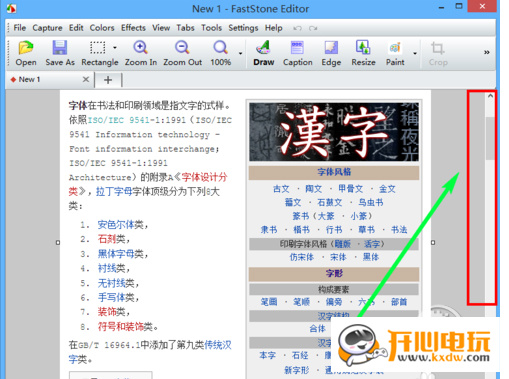Add a new tab with plus button
This screenshot has width=509, height=379.
(x=108, y=80)
